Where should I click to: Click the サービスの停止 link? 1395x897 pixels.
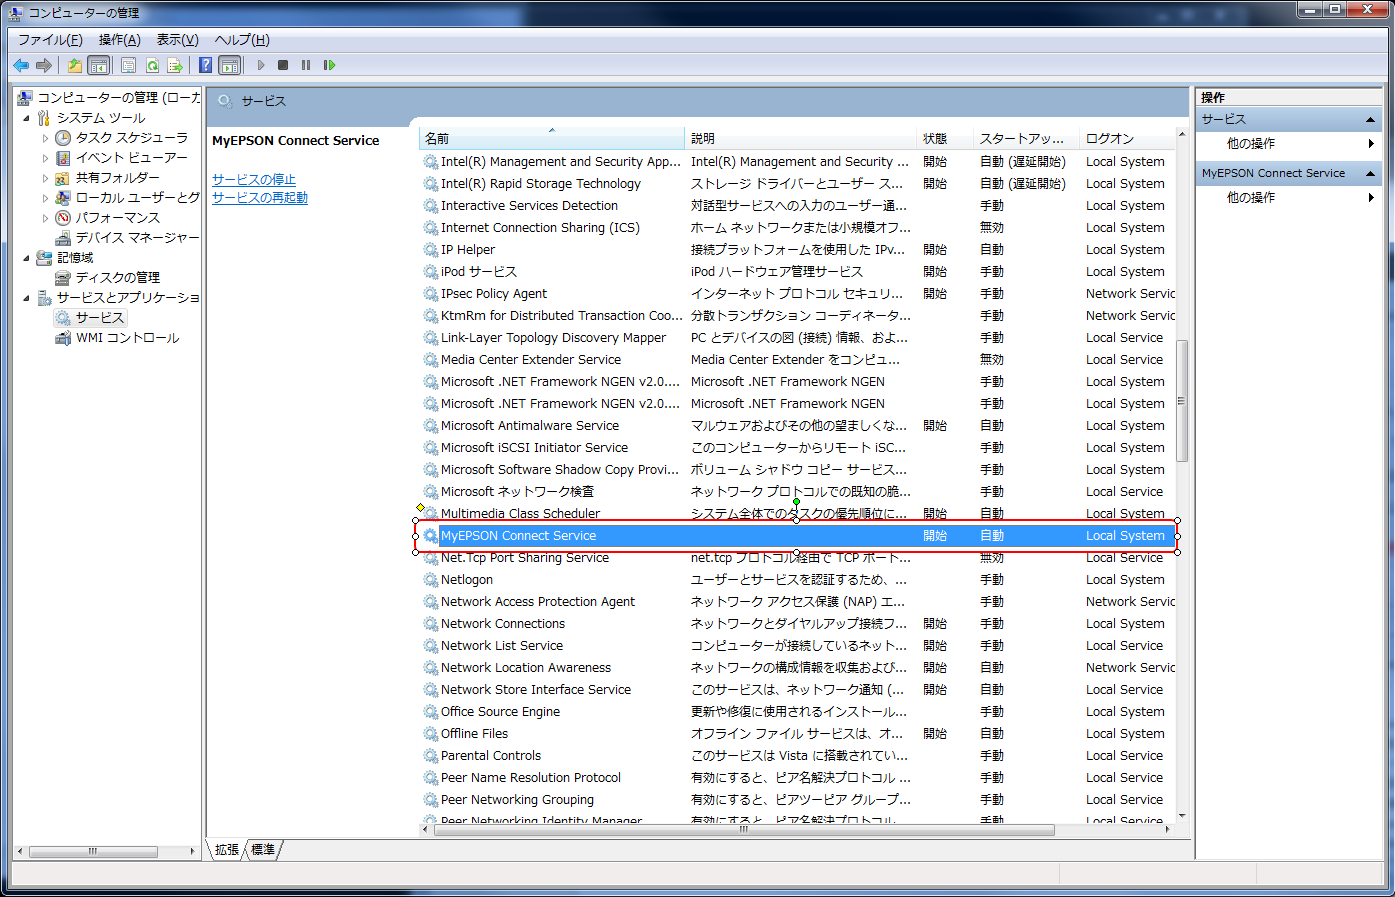[x=254, y=179]
